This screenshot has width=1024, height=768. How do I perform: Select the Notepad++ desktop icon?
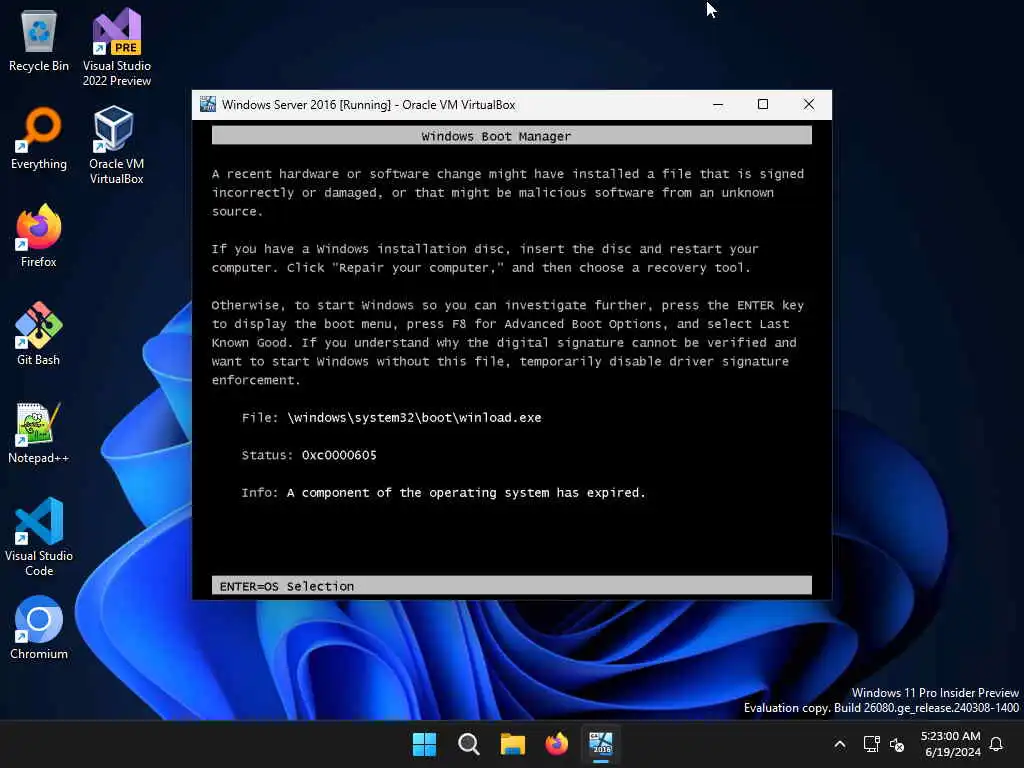39,432
